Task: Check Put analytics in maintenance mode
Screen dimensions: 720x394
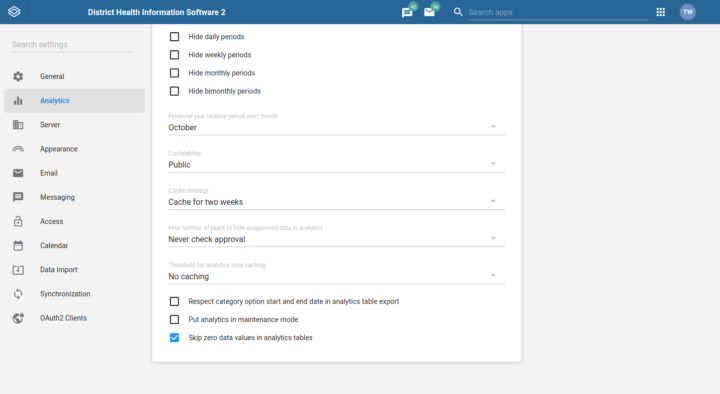Action: [x=174, y=320]
